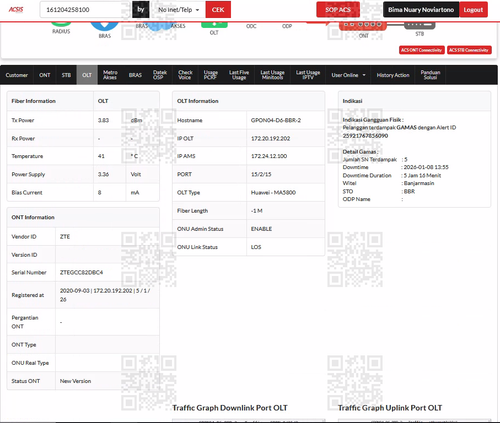Switch to the STB tab
Viewport: 500px width, 423px height.
(66, 75)
